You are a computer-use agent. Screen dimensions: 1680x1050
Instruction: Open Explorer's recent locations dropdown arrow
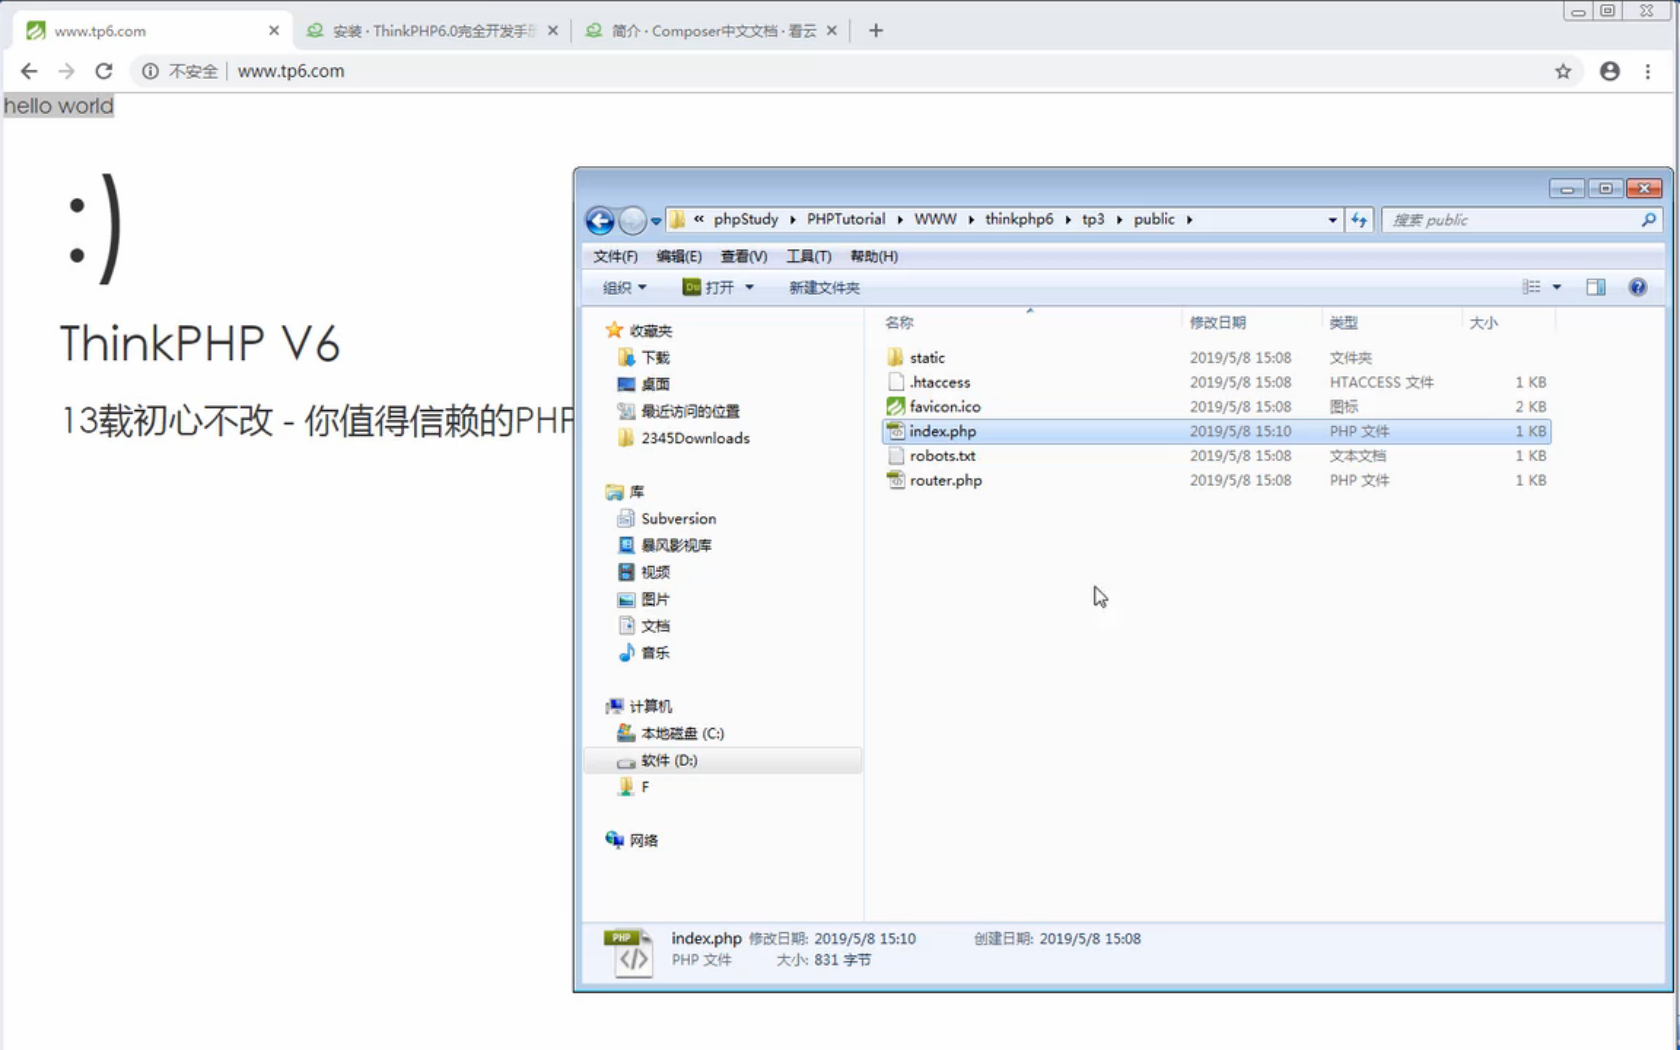pyautogui.click(x=656, y=221)
